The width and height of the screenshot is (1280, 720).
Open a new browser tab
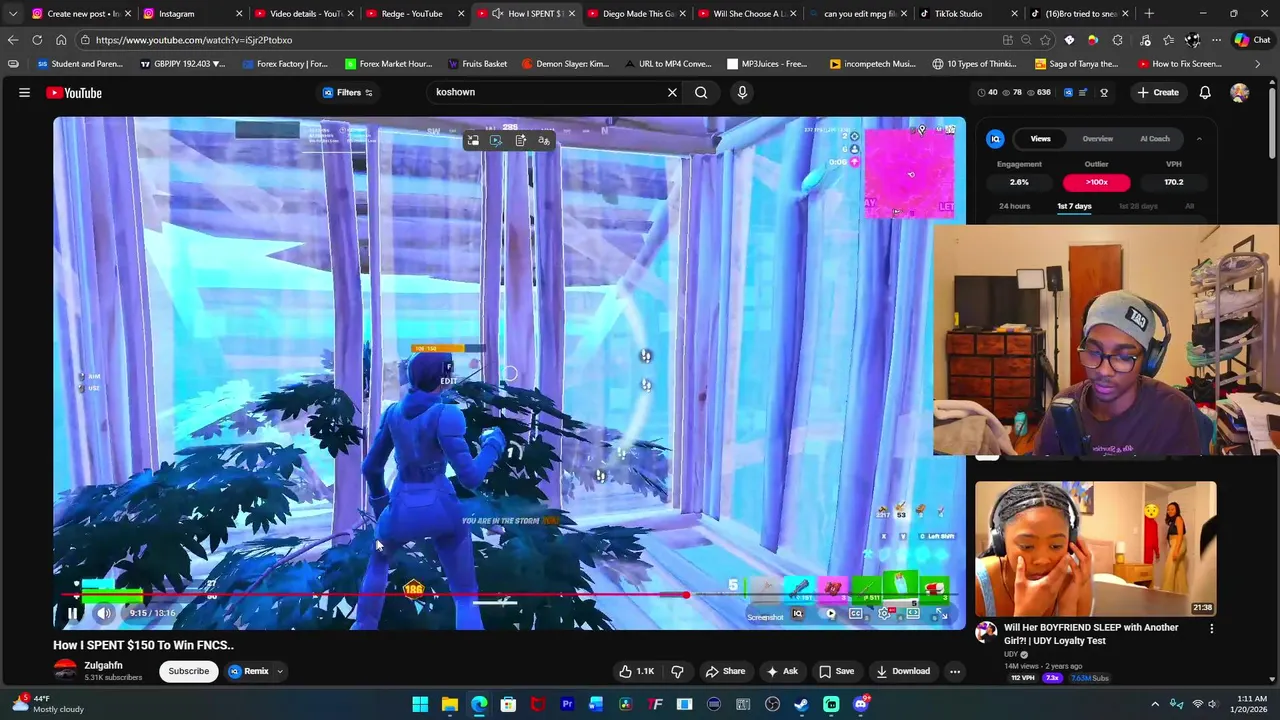point(1149,14)
